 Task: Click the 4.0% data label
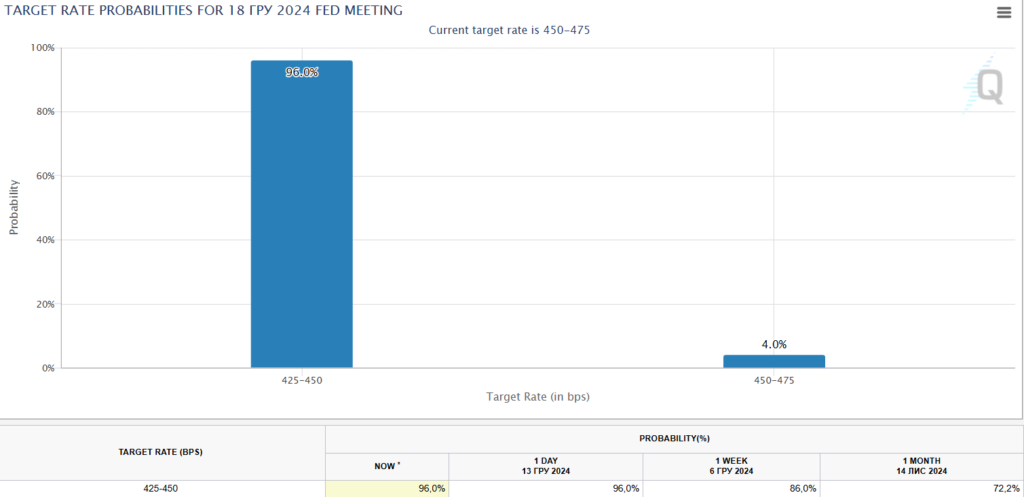(774, 344)
